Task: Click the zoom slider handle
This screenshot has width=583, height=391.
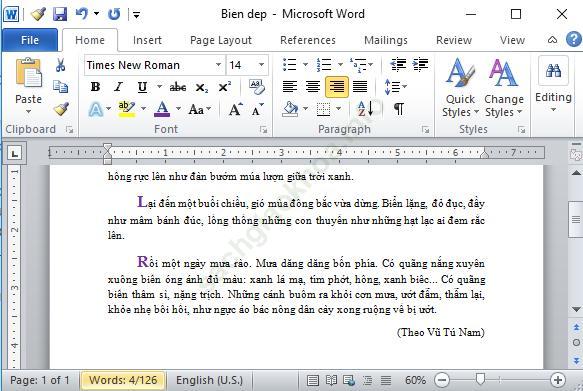Action: 480,379
